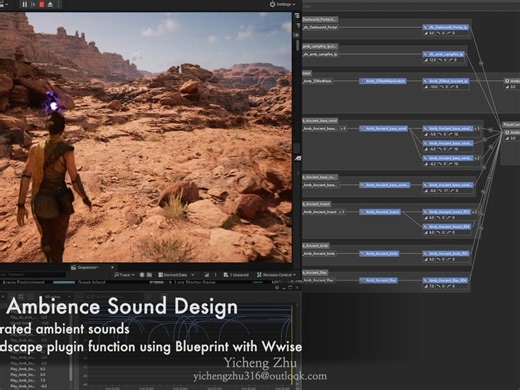This screenshot has height=390, width=520.
Task: Click the sfx_Darkworld_Portal_lp sound node
Action: tap(446, 27)
